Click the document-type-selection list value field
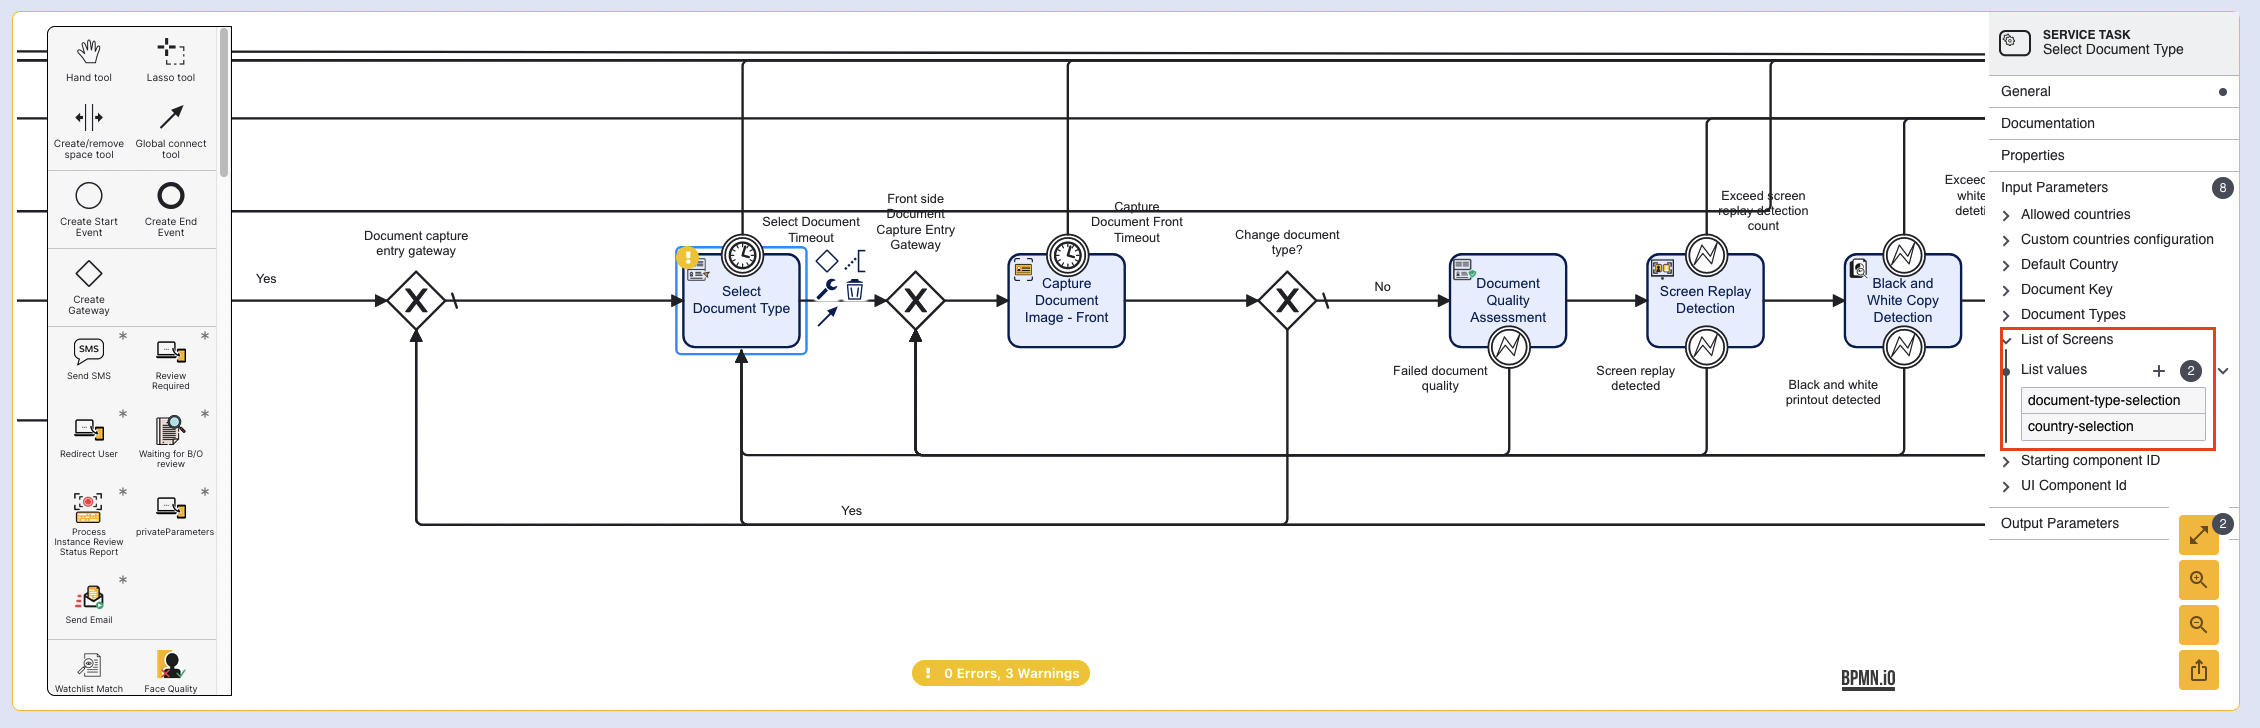 click(x=2112, y=400)
